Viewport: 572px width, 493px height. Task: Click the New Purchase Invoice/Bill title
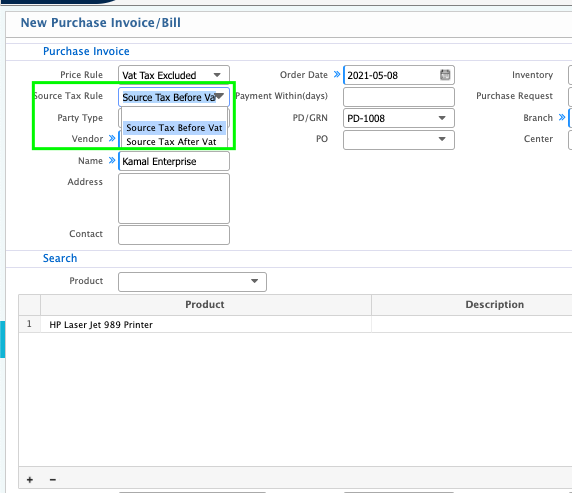(101, 23)
